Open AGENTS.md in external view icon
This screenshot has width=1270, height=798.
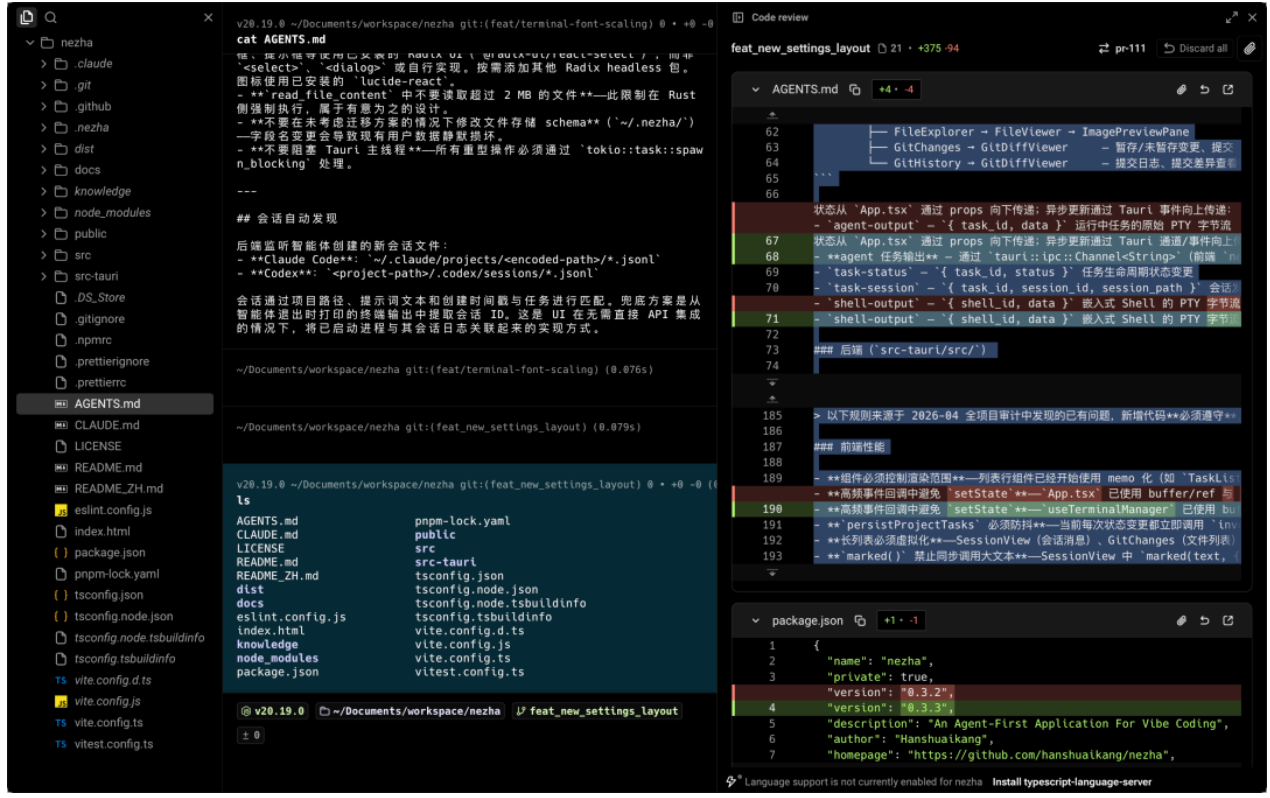coord(1228,89)
